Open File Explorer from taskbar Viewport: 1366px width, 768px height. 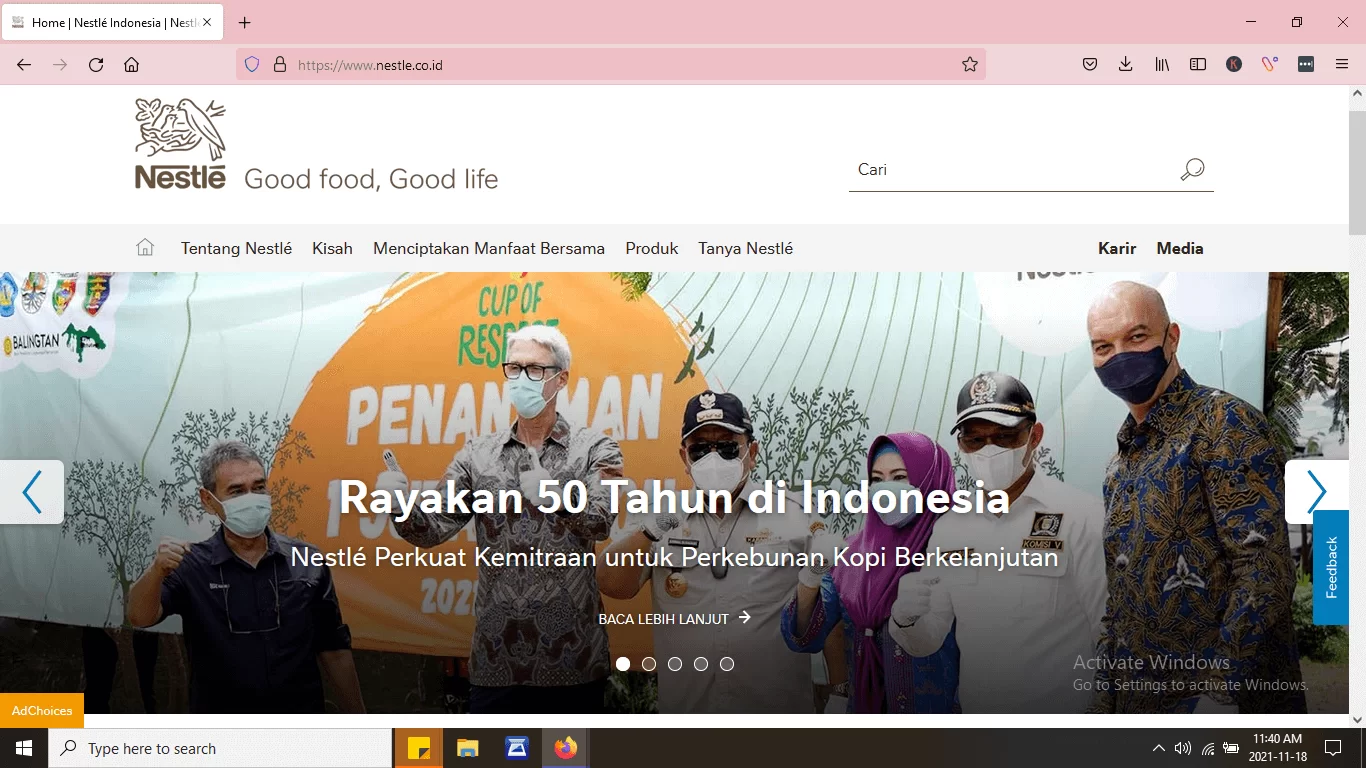468,748
